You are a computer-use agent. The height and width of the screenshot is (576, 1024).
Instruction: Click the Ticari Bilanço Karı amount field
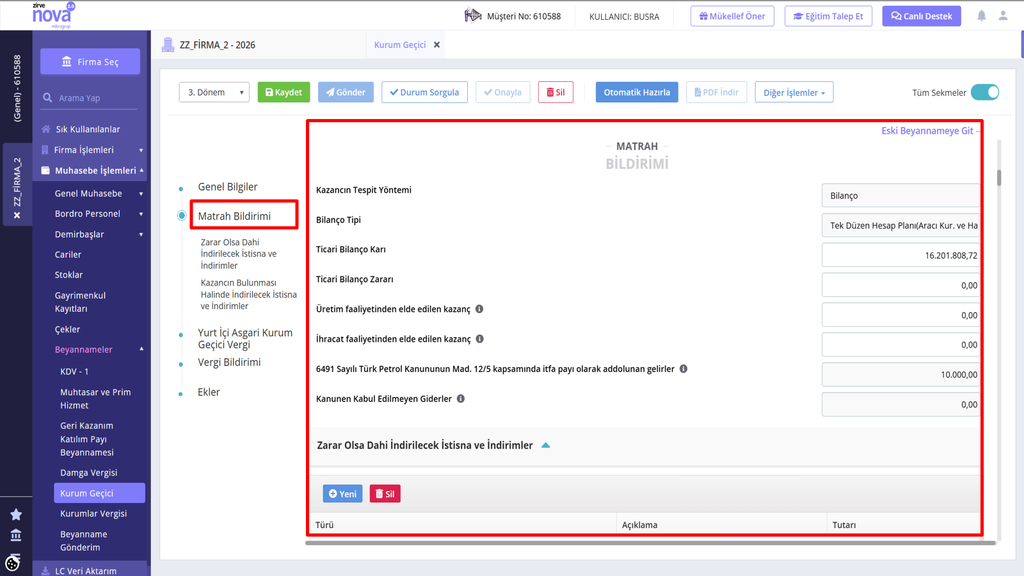point(901,255)
